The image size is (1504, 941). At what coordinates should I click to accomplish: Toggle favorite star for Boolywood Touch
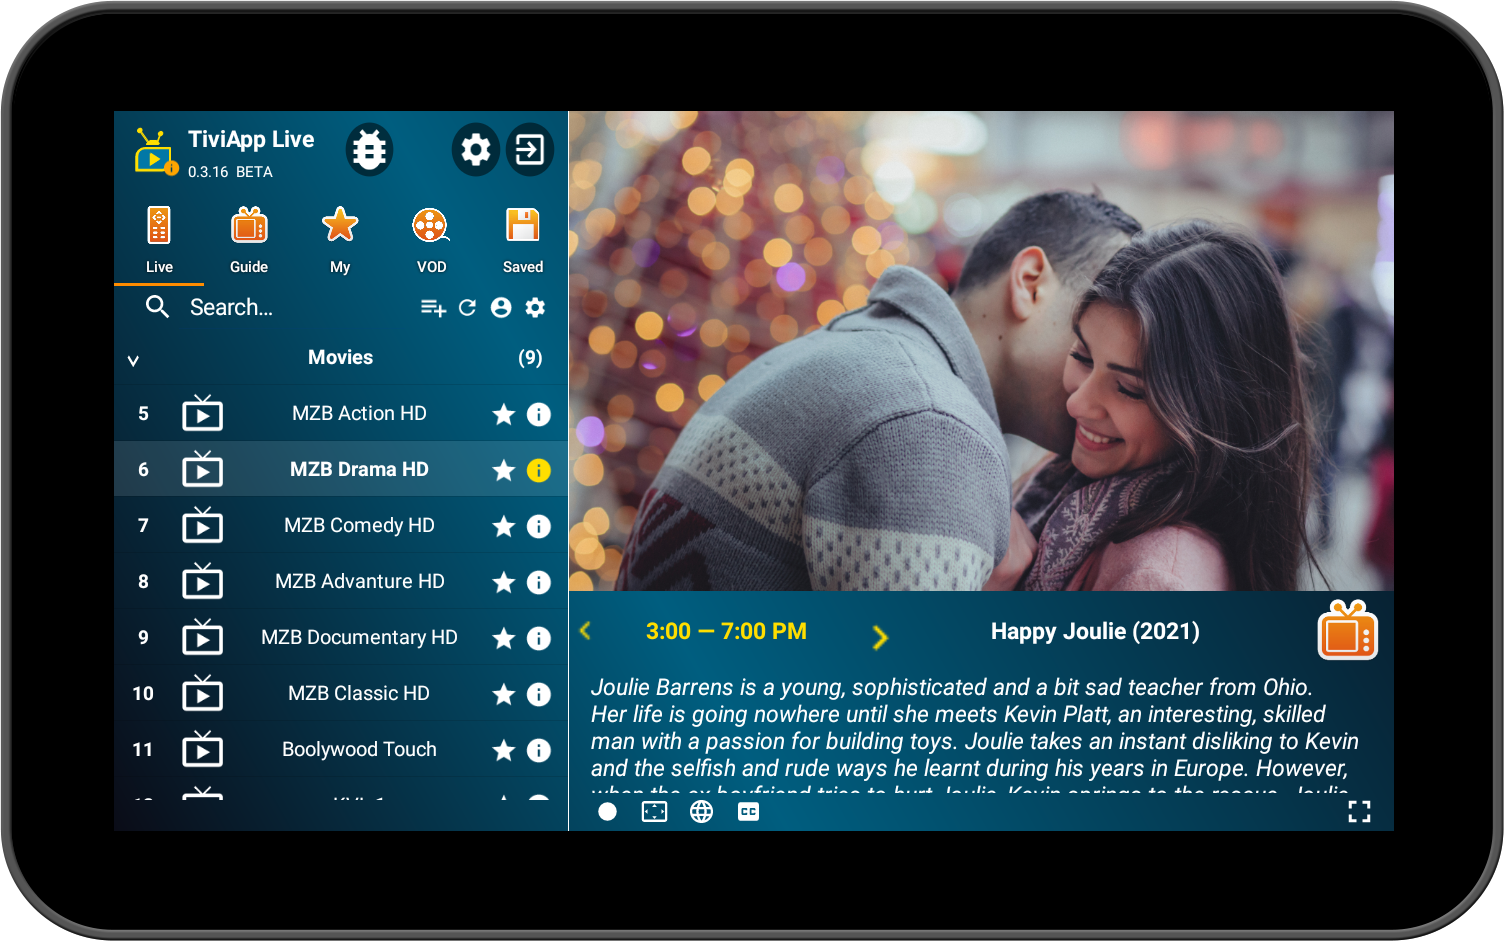coord(503,750)
